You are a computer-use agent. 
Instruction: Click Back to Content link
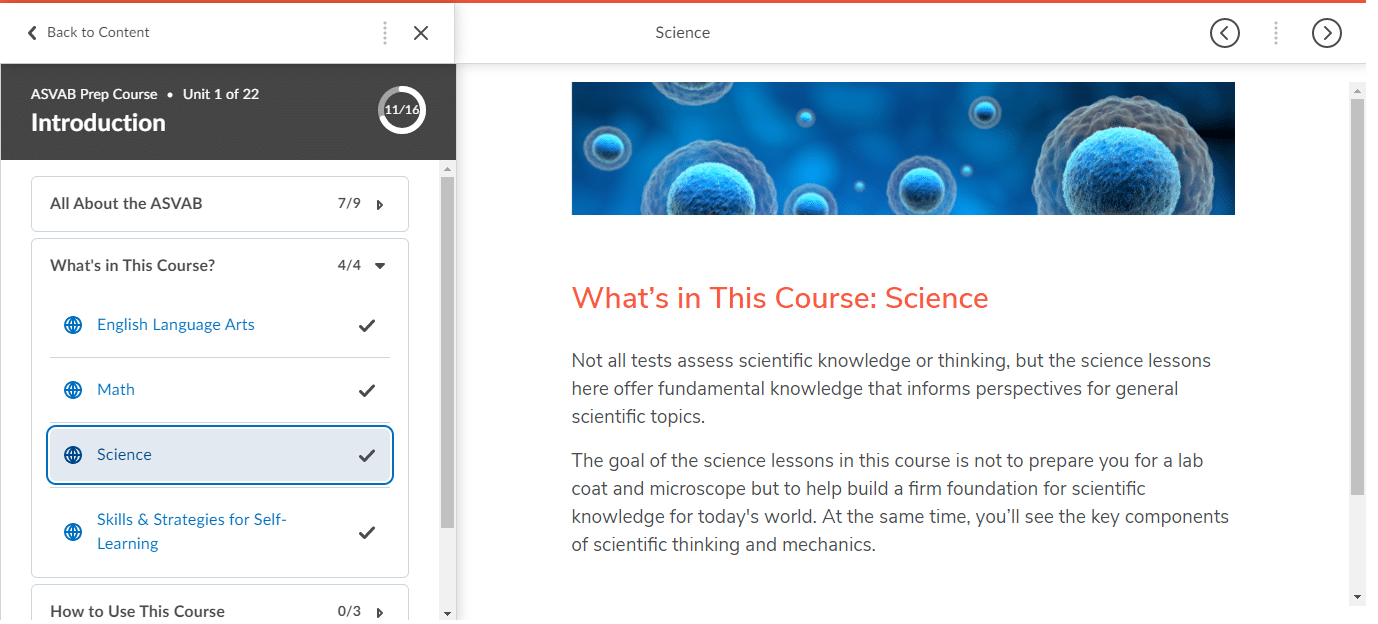point(98,33)
